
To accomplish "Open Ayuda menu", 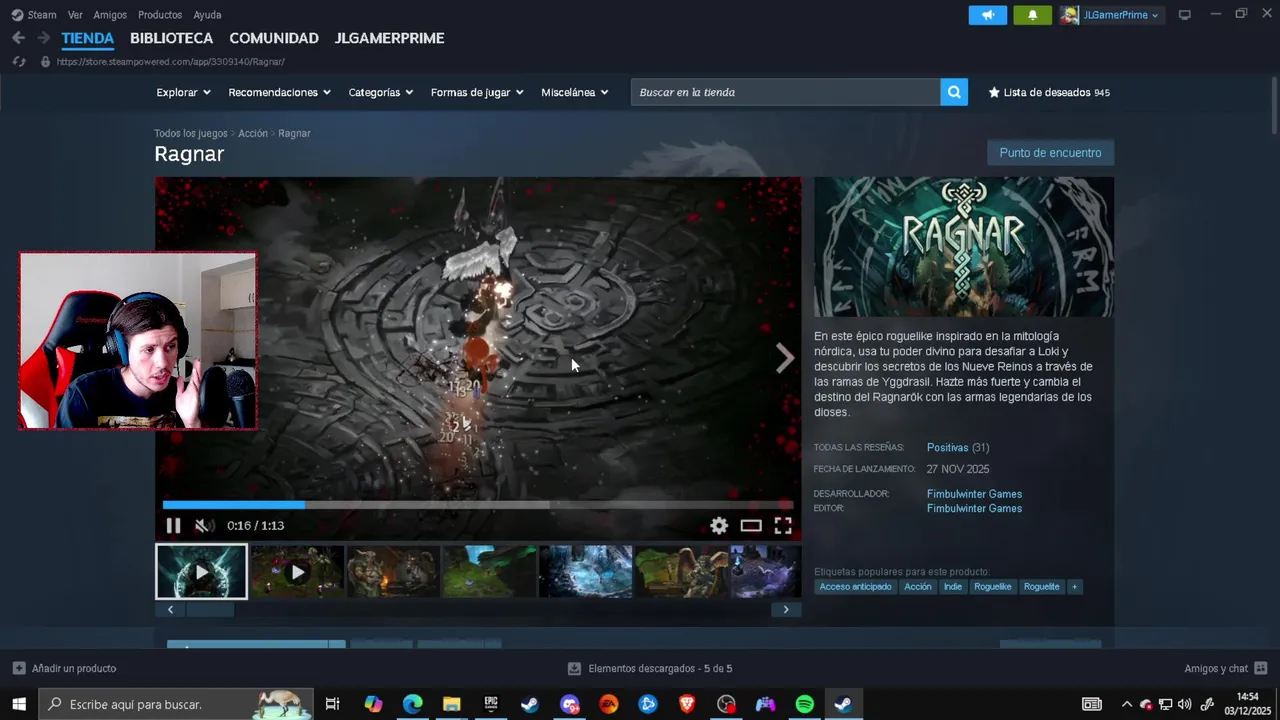I will (207, 15).
